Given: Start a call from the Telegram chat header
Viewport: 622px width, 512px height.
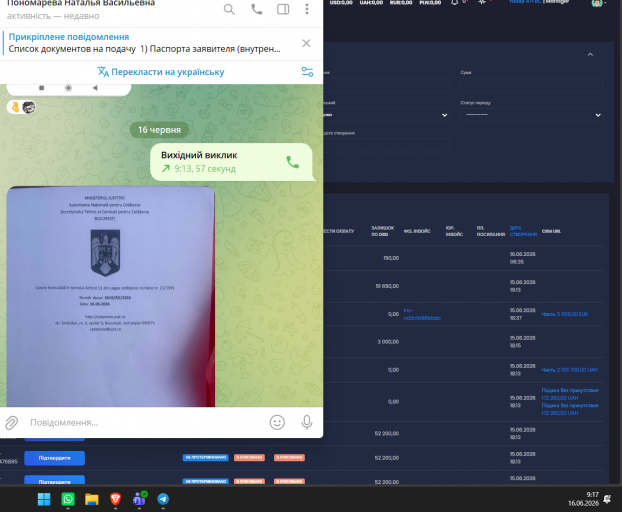Looking at the screenshot, I should click(257, 9).
